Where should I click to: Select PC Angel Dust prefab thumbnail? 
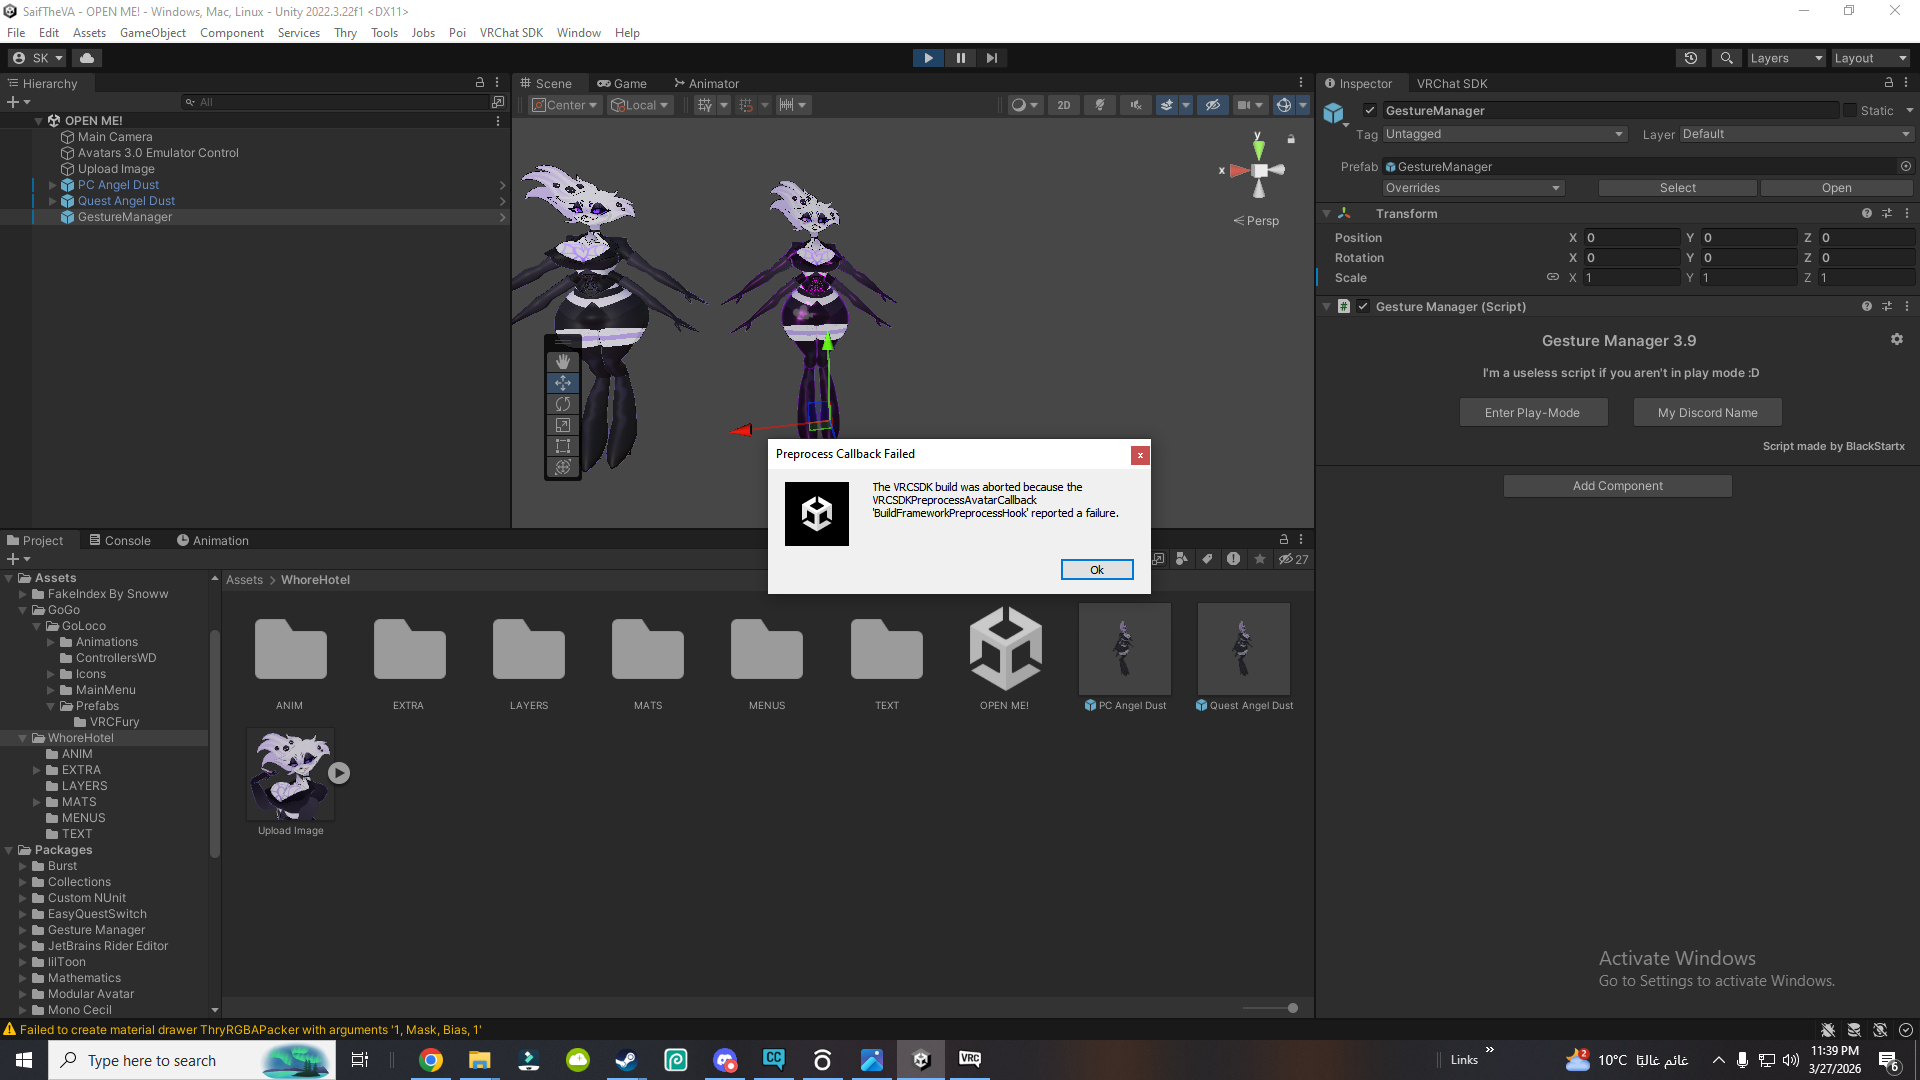click(1125, 648)
